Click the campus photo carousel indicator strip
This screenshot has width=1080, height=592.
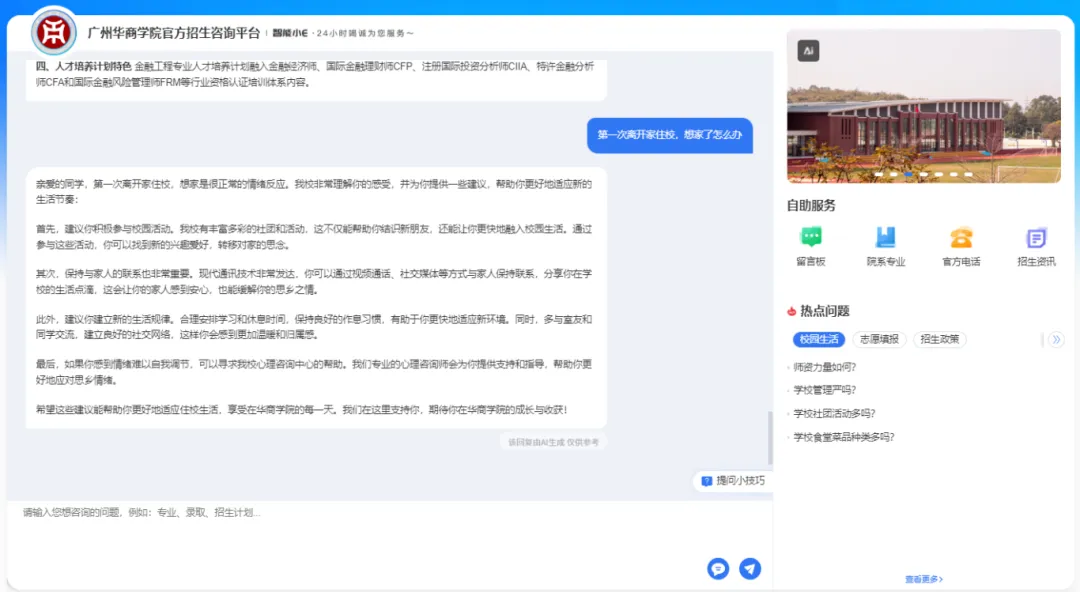tap(920, 174)
